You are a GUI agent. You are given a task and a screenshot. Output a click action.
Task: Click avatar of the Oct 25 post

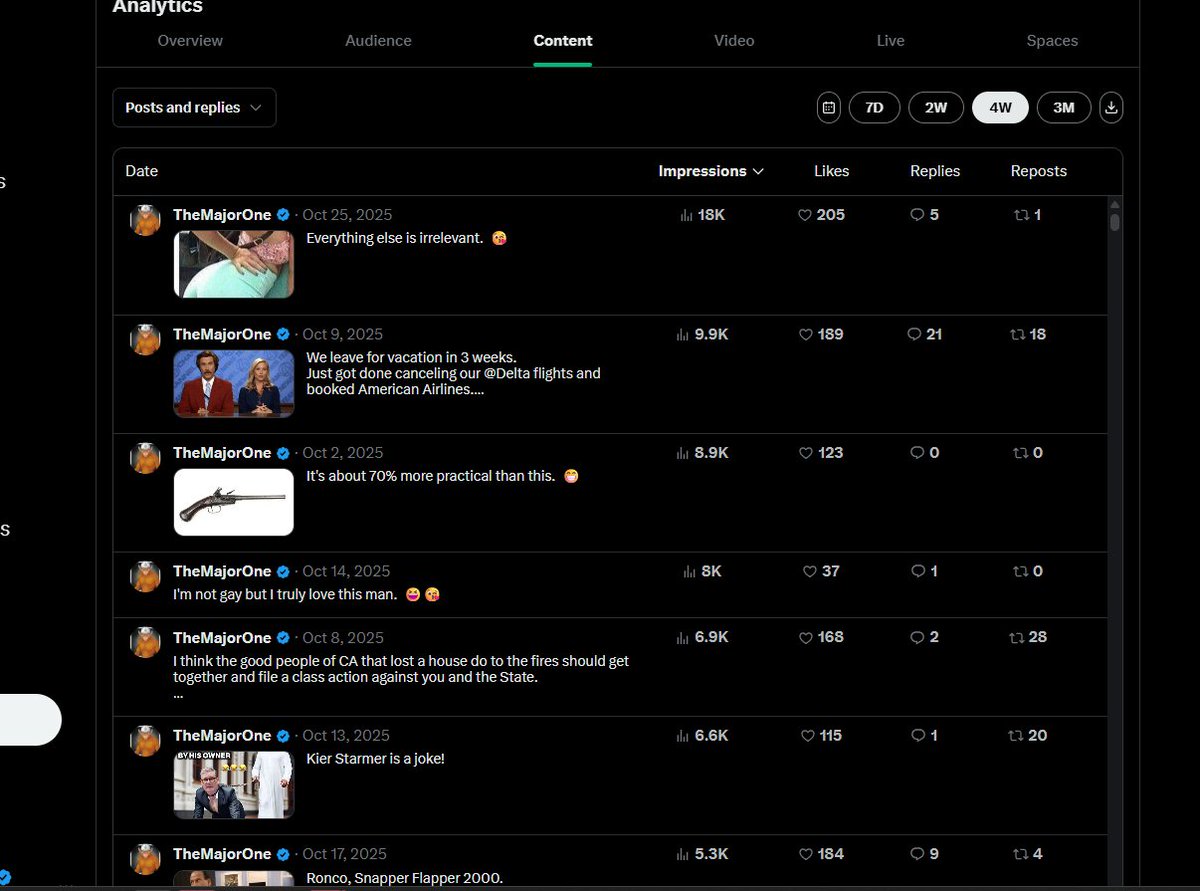146,220
